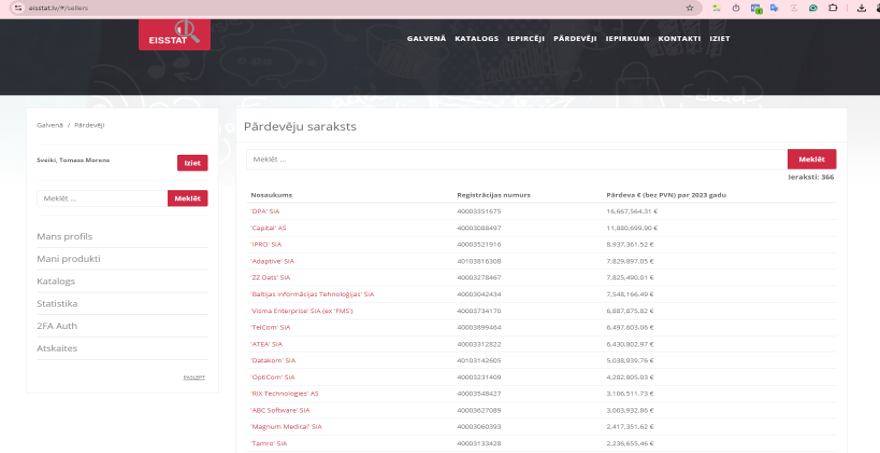Open seller 'ATEA' SIA
Image resolution: width=880 pixels, height=453 pixels.
(267, 344)
